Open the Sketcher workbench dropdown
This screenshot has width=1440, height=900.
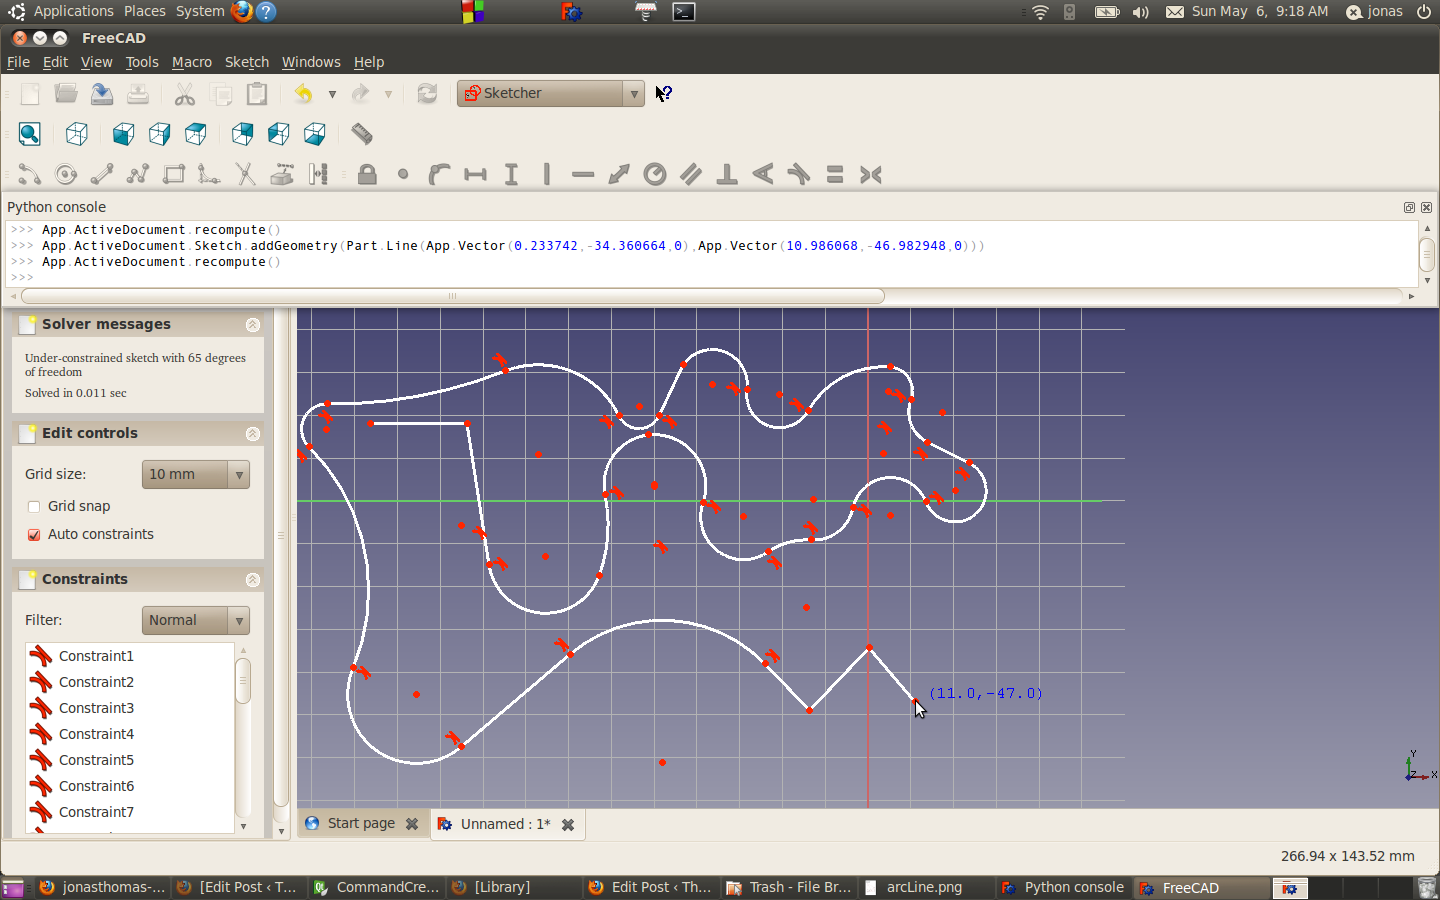(x=551, y=94)
